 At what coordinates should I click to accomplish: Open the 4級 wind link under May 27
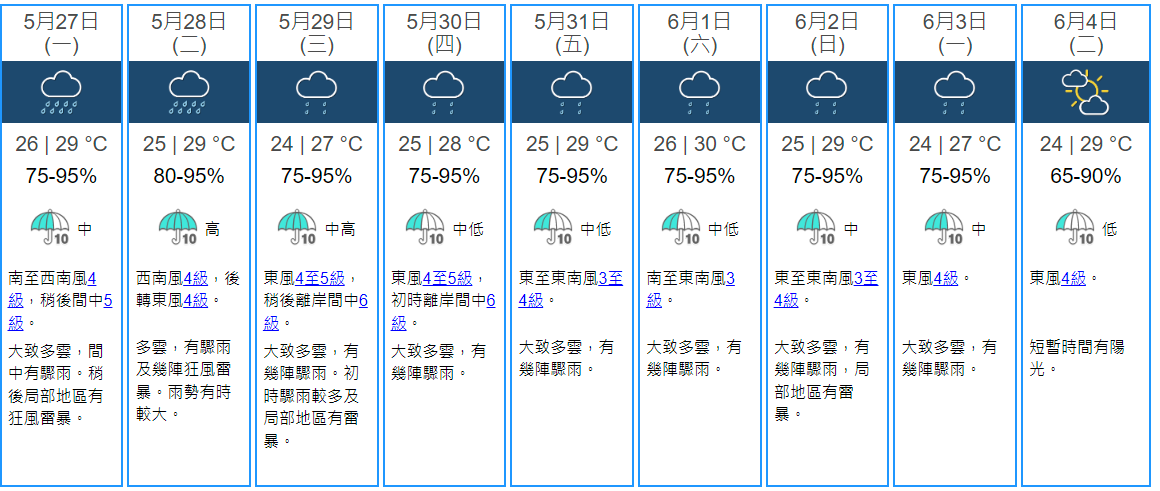tap(92, 278)
